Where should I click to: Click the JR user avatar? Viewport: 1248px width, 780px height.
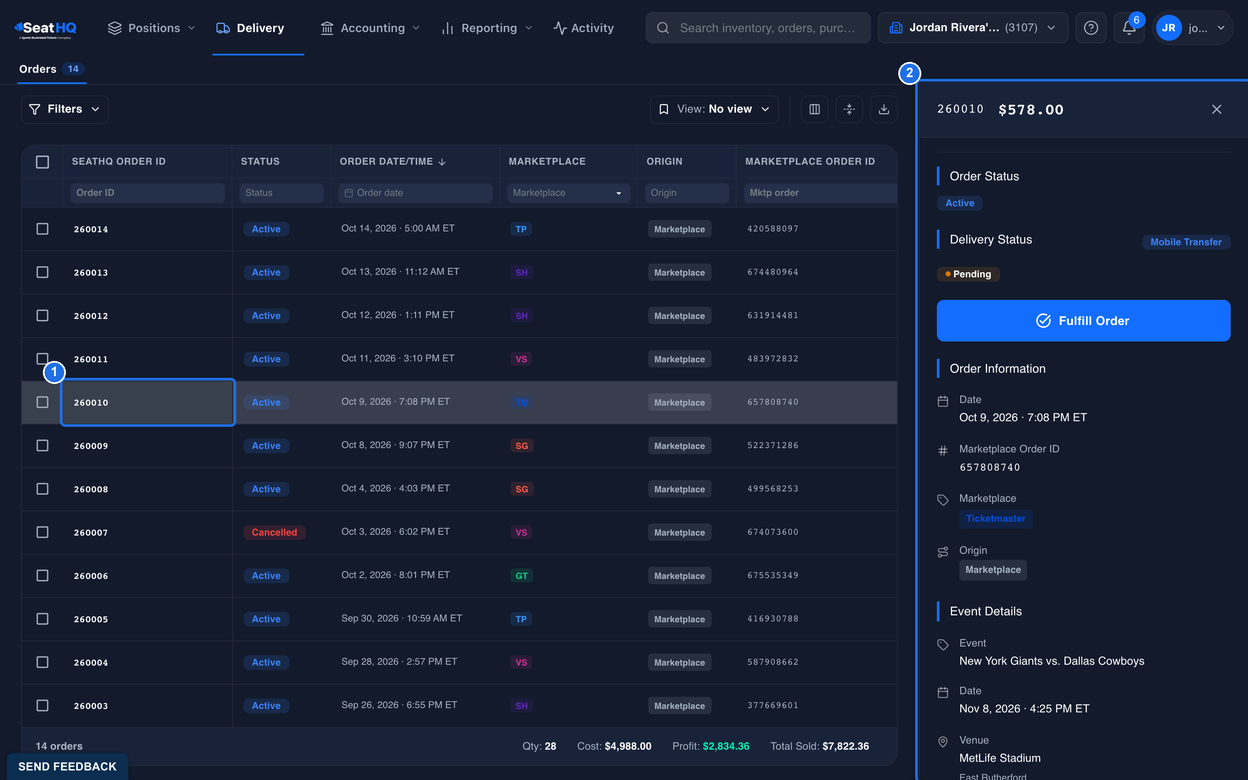coord(1168,28)
